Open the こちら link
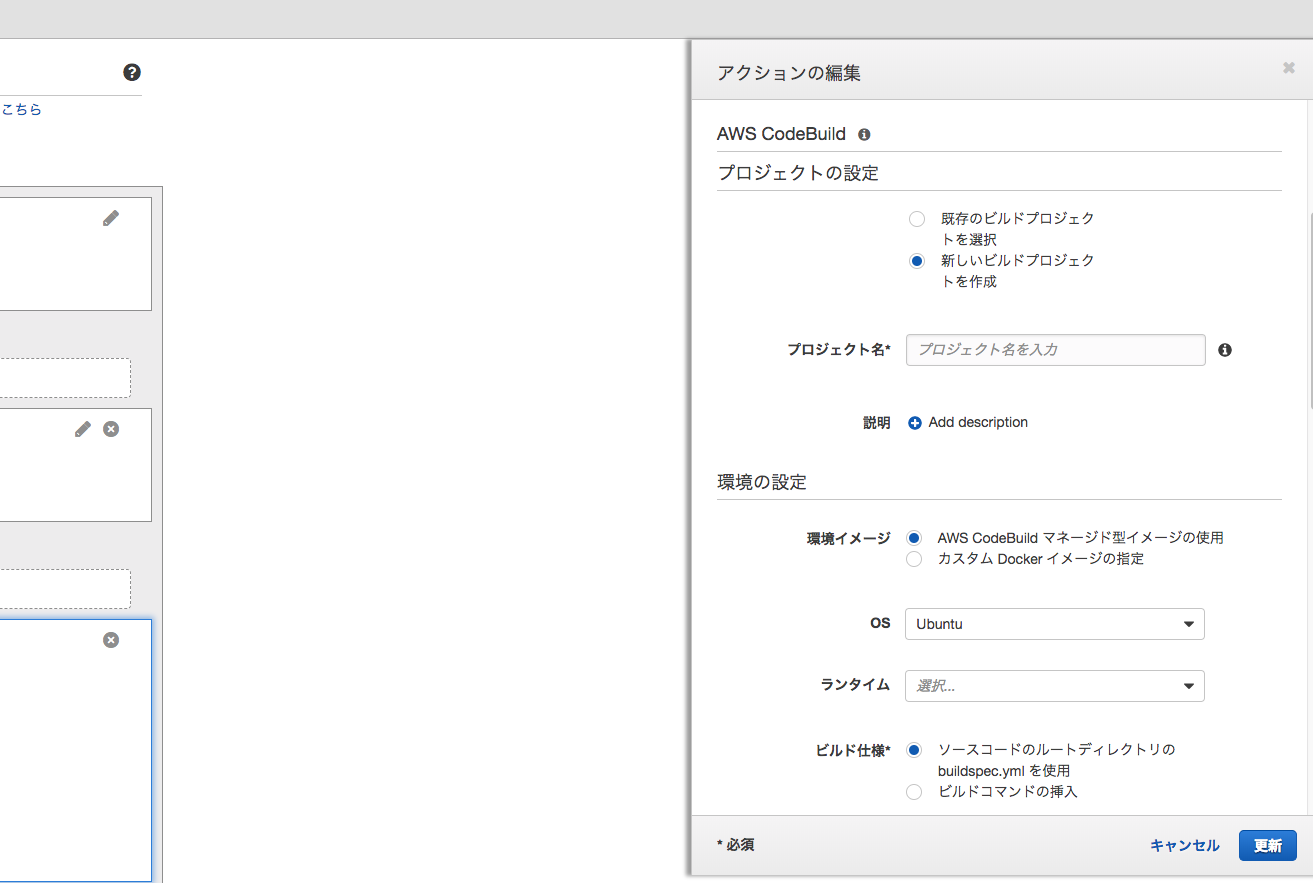Image resolution: width=1313 pixels, height=883 pixels. 22,109
